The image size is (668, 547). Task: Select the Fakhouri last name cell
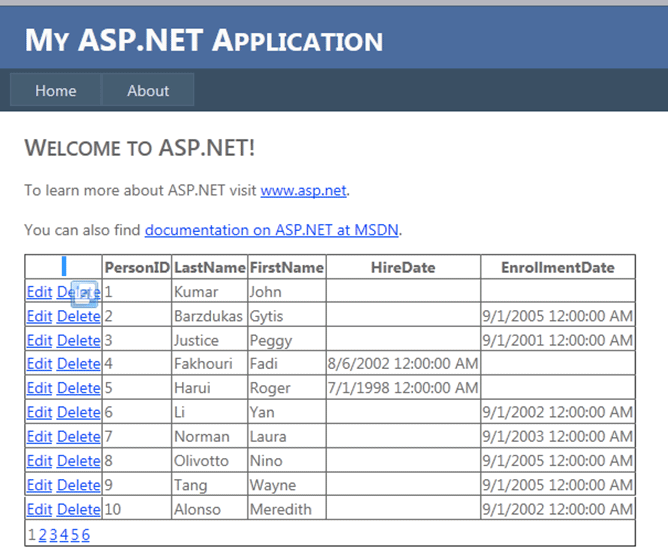click(210, 363)
